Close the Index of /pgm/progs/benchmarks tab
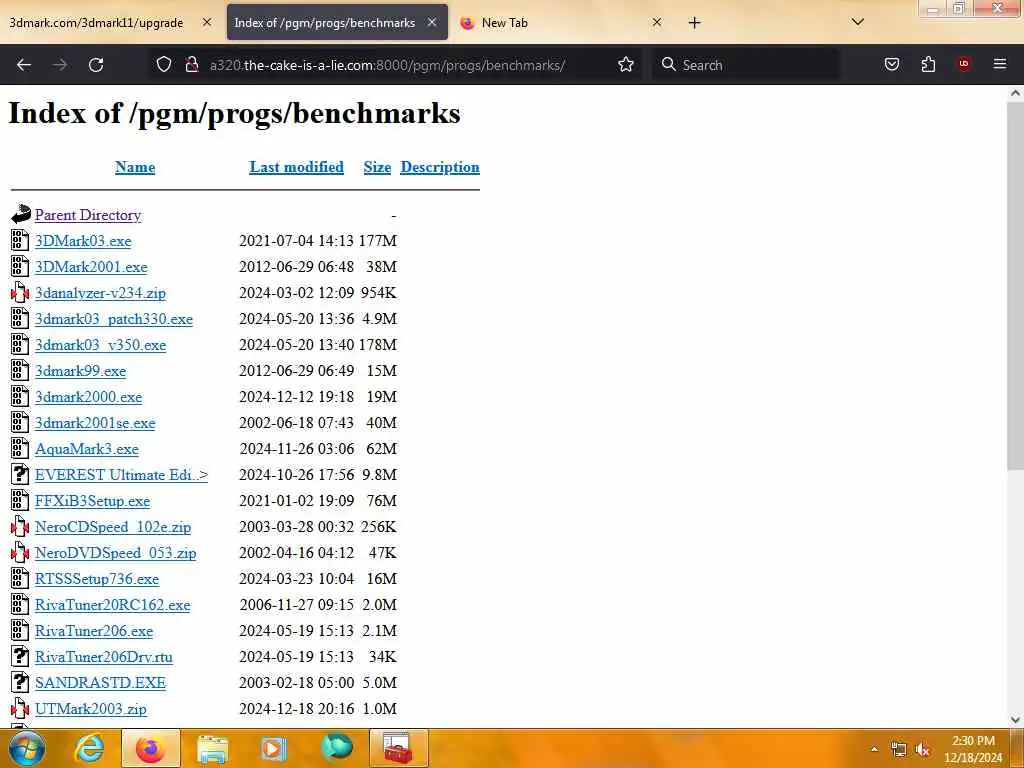The height and width of the screenshot is (768, 1024). 432,22
